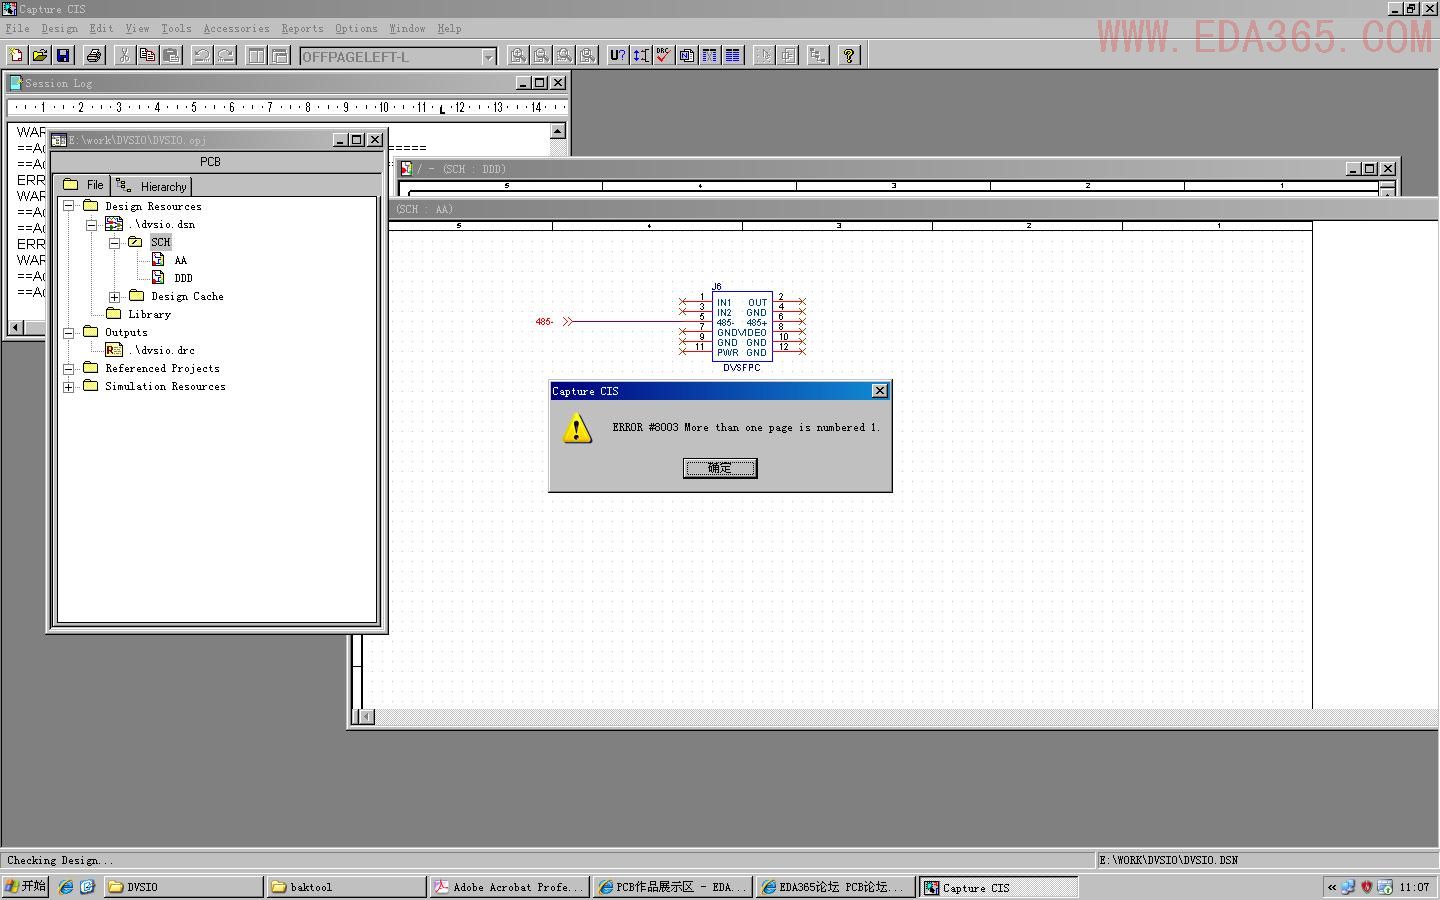Select the Design Cache folder label

coord(187,296)
